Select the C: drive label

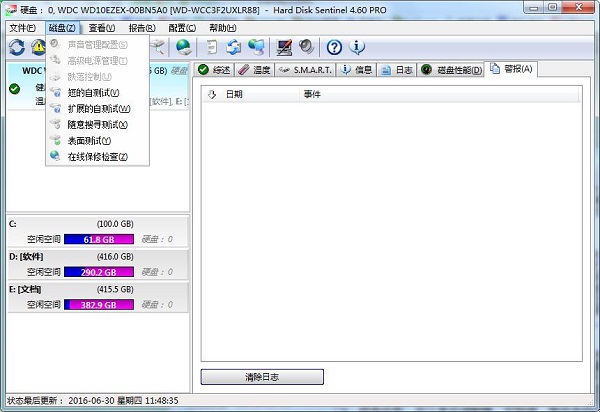13,224
